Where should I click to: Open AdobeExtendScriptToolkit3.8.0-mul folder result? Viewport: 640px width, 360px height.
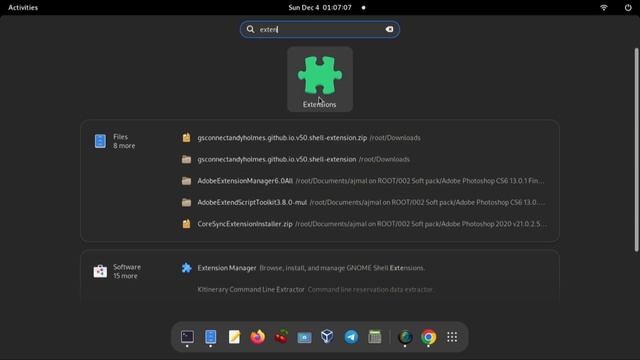pyautogui.click(x=363, y=202)
